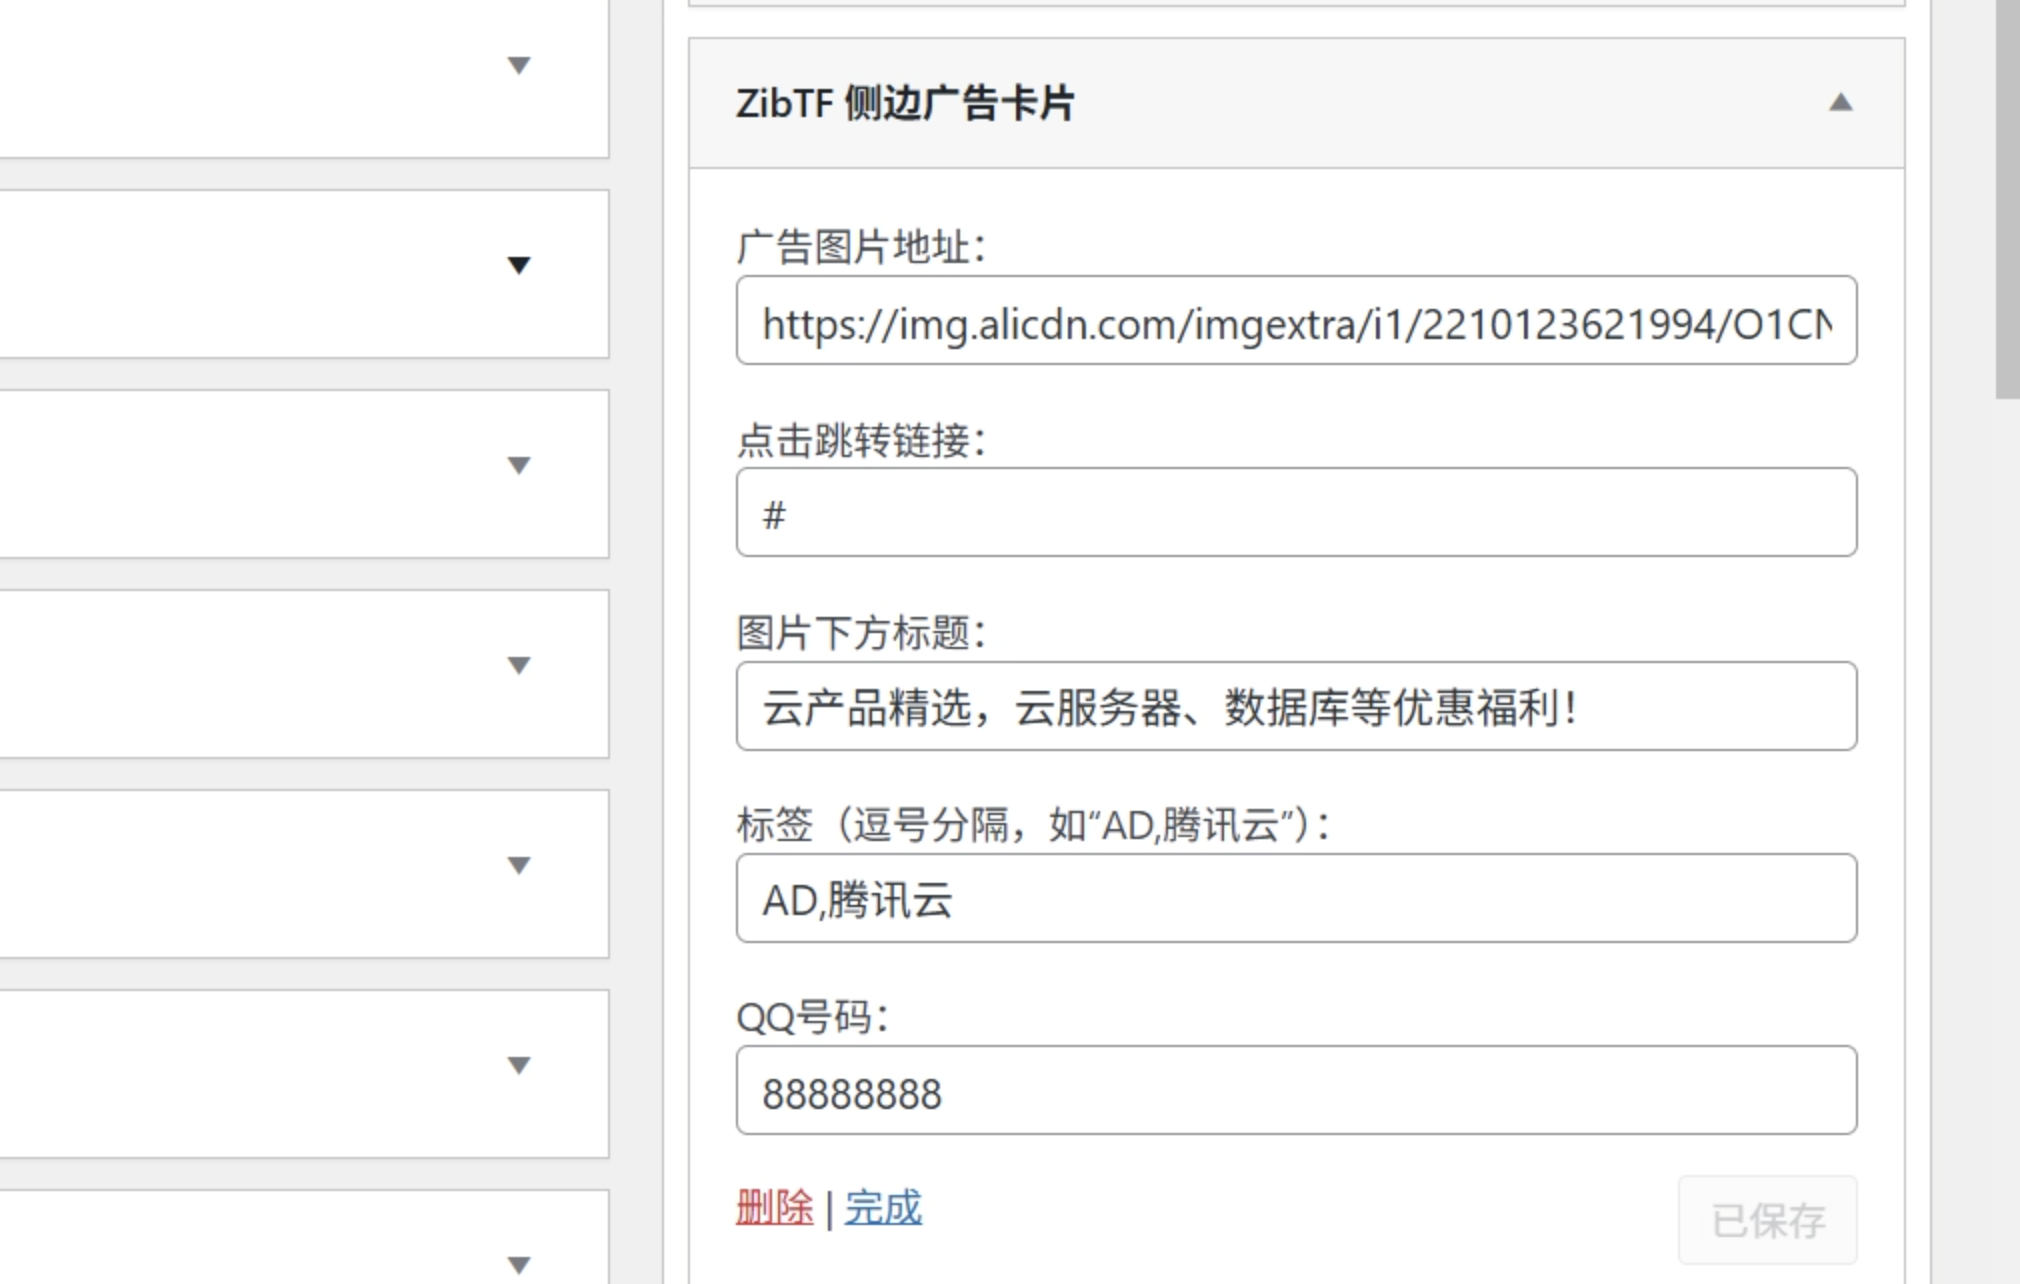Expand the fourth left panel dropdown arrow
This screenshot has width=2020, height=1284.
(518, 665)
